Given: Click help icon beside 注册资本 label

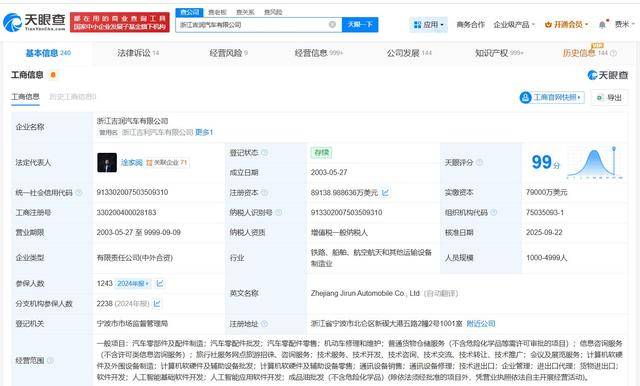Looking at the screenshot, I should click(264, 193).
